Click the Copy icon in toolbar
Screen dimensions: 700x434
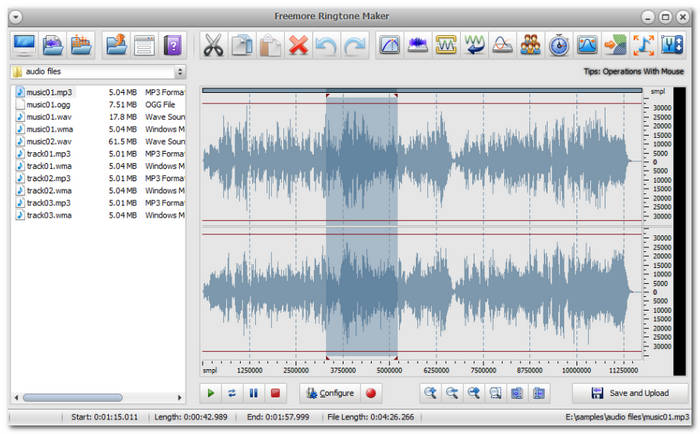[241, 45]
